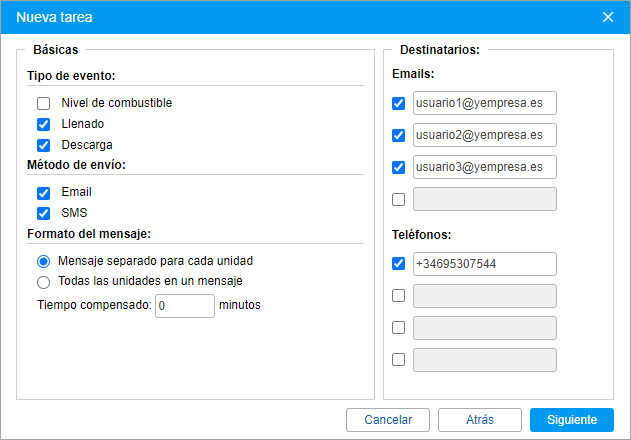
Task: Enable the second phone number checkbox
Action: tap(398, 295)
